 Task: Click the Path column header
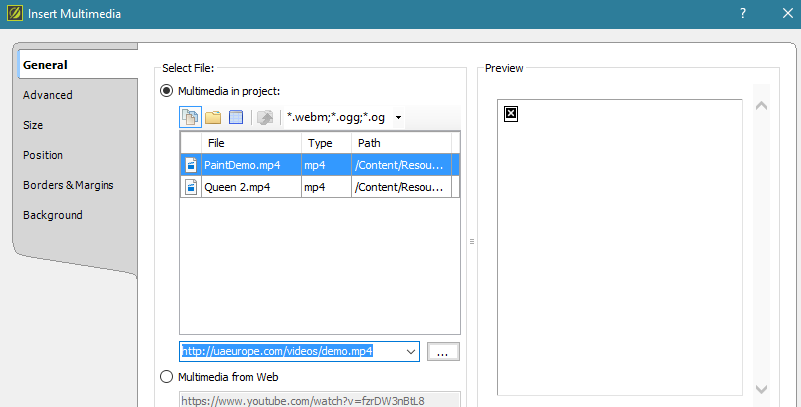pyautogui.click(x=402, y=143)
